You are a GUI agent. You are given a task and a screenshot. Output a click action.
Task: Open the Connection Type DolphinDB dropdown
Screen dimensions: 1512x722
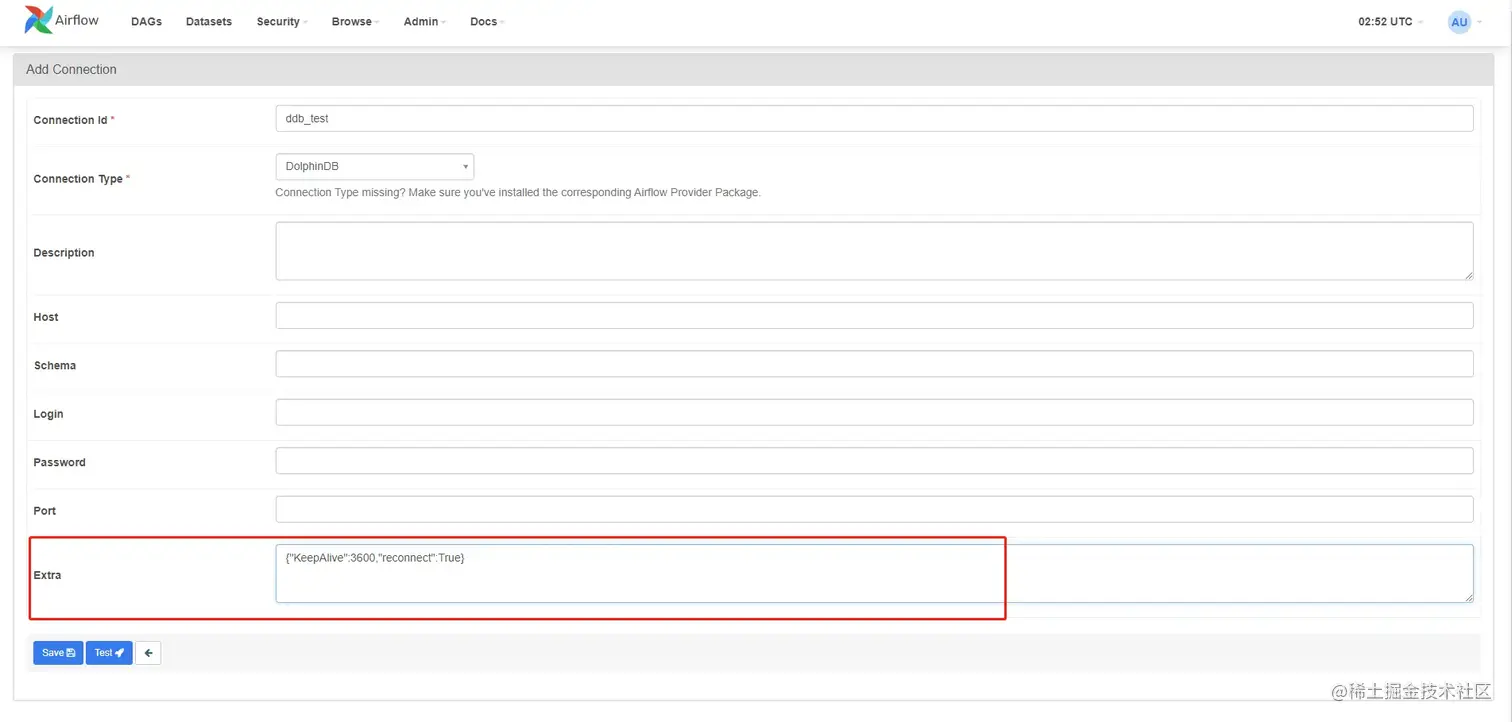click(374, 166)
